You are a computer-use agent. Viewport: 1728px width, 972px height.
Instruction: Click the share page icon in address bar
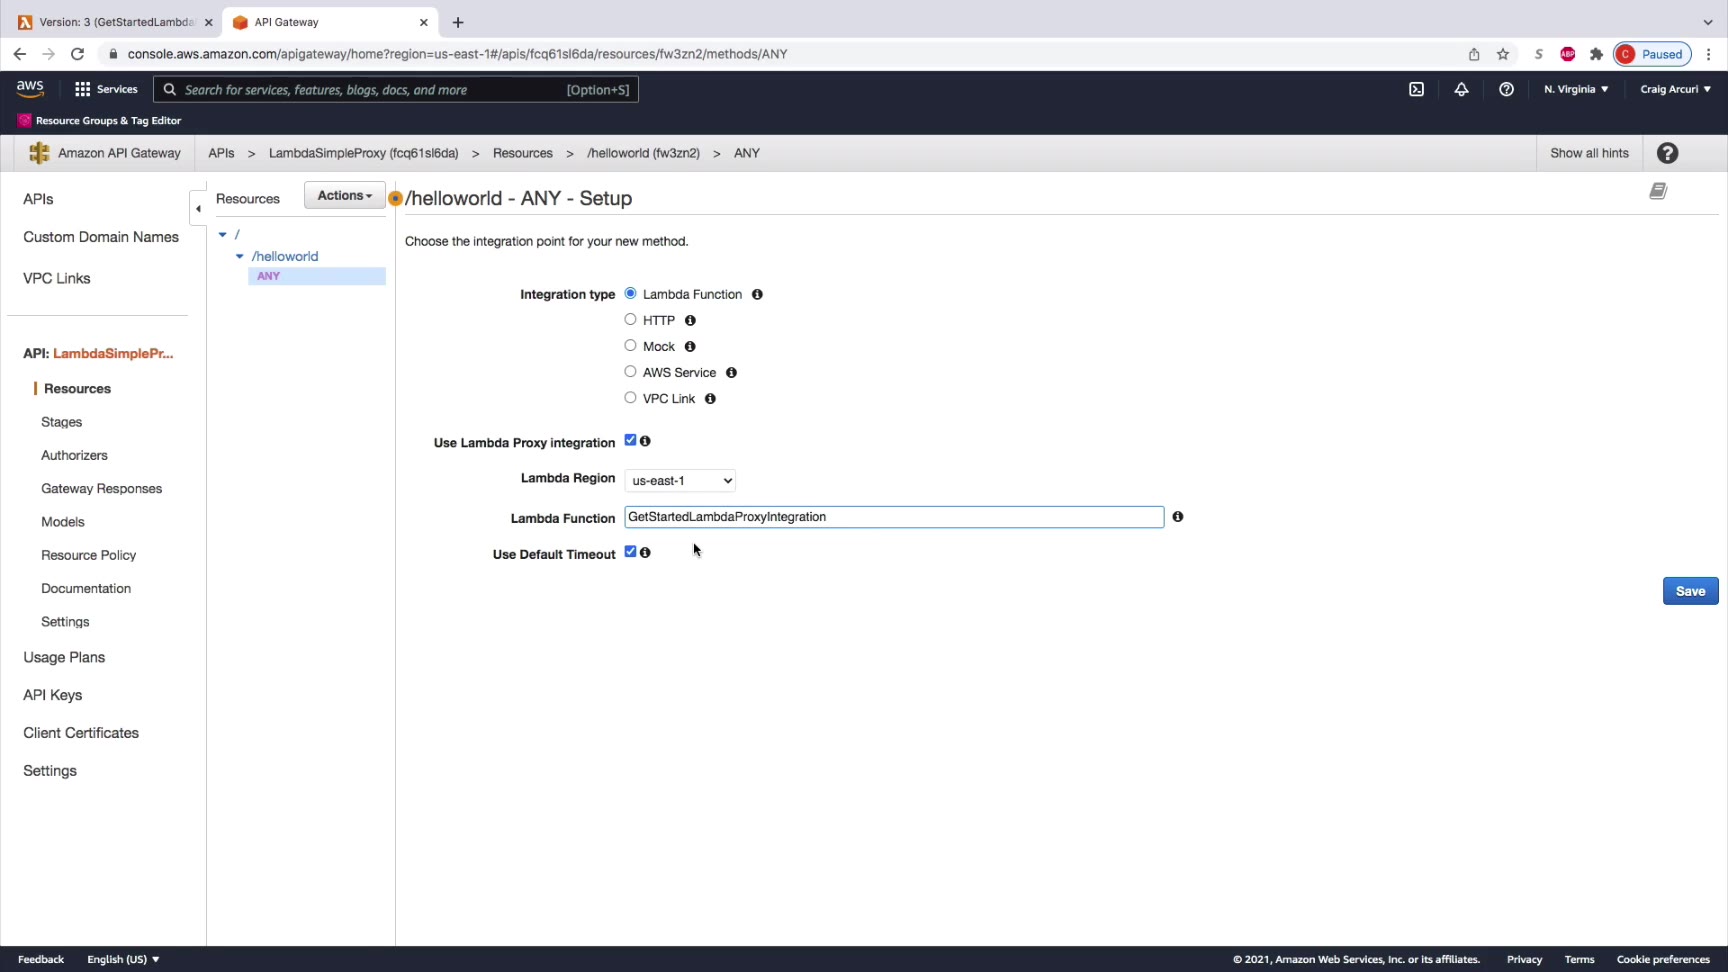tap(1474, 54)
